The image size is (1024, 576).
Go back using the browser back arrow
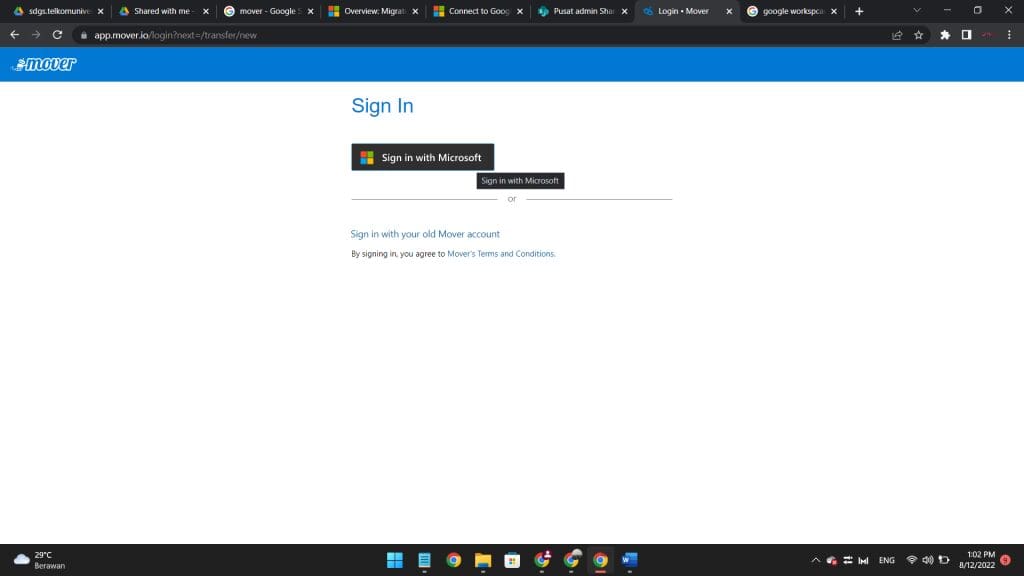pyautogui.click(x=14, y=35)
